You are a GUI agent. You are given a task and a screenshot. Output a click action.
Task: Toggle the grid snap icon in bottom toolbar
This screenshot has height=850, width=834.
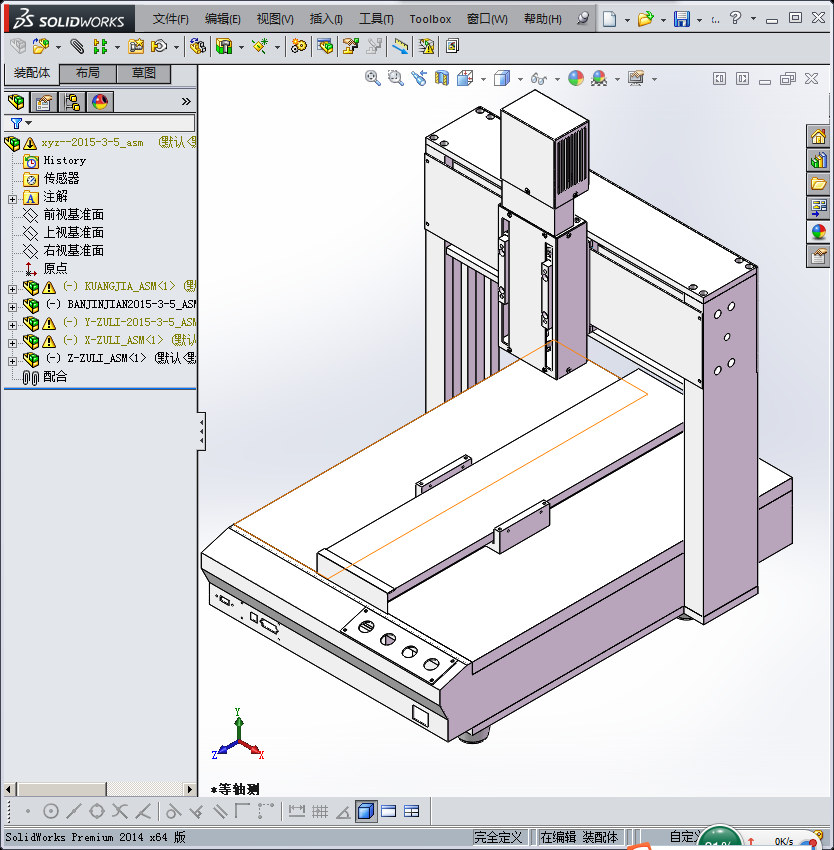pyautogui.click(x=320, y=811)
